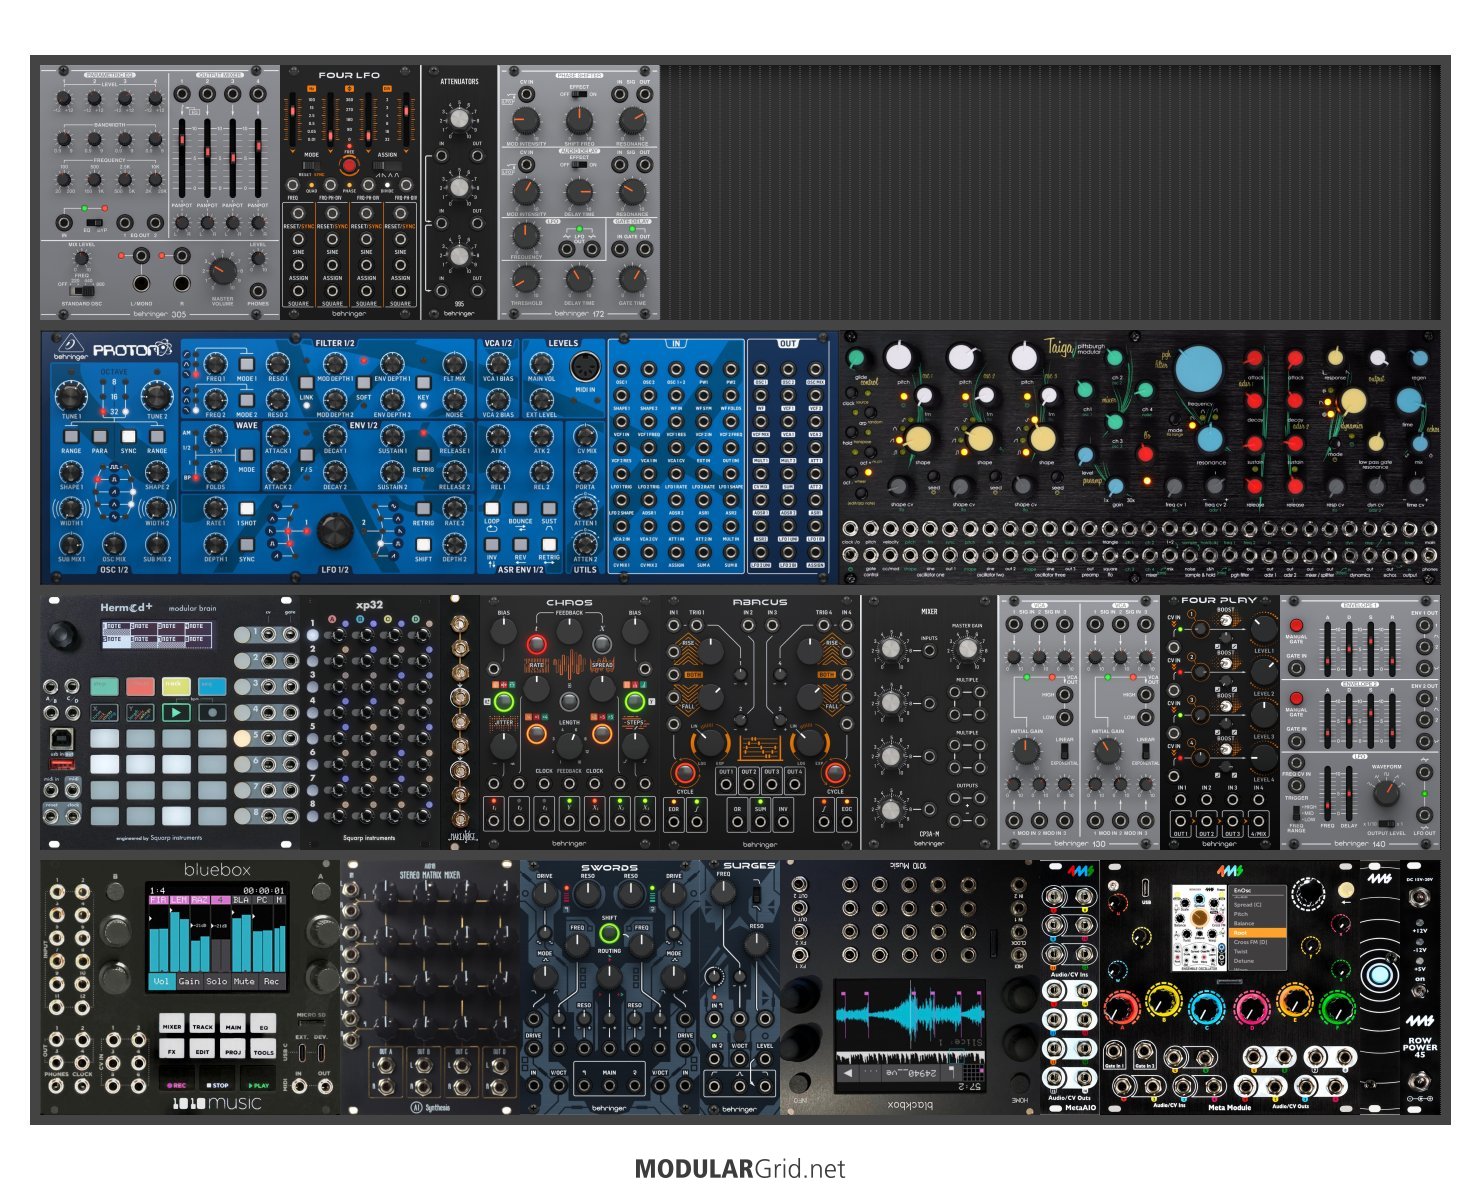Click the red Rate button on Chaos

click(536, 645)
